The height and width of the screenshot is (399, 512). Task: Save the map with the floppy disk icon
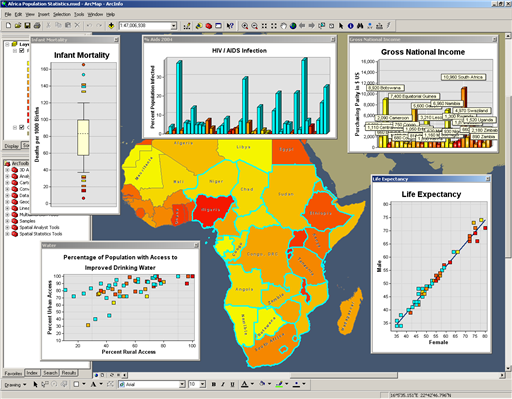click(x=27, y=26)
